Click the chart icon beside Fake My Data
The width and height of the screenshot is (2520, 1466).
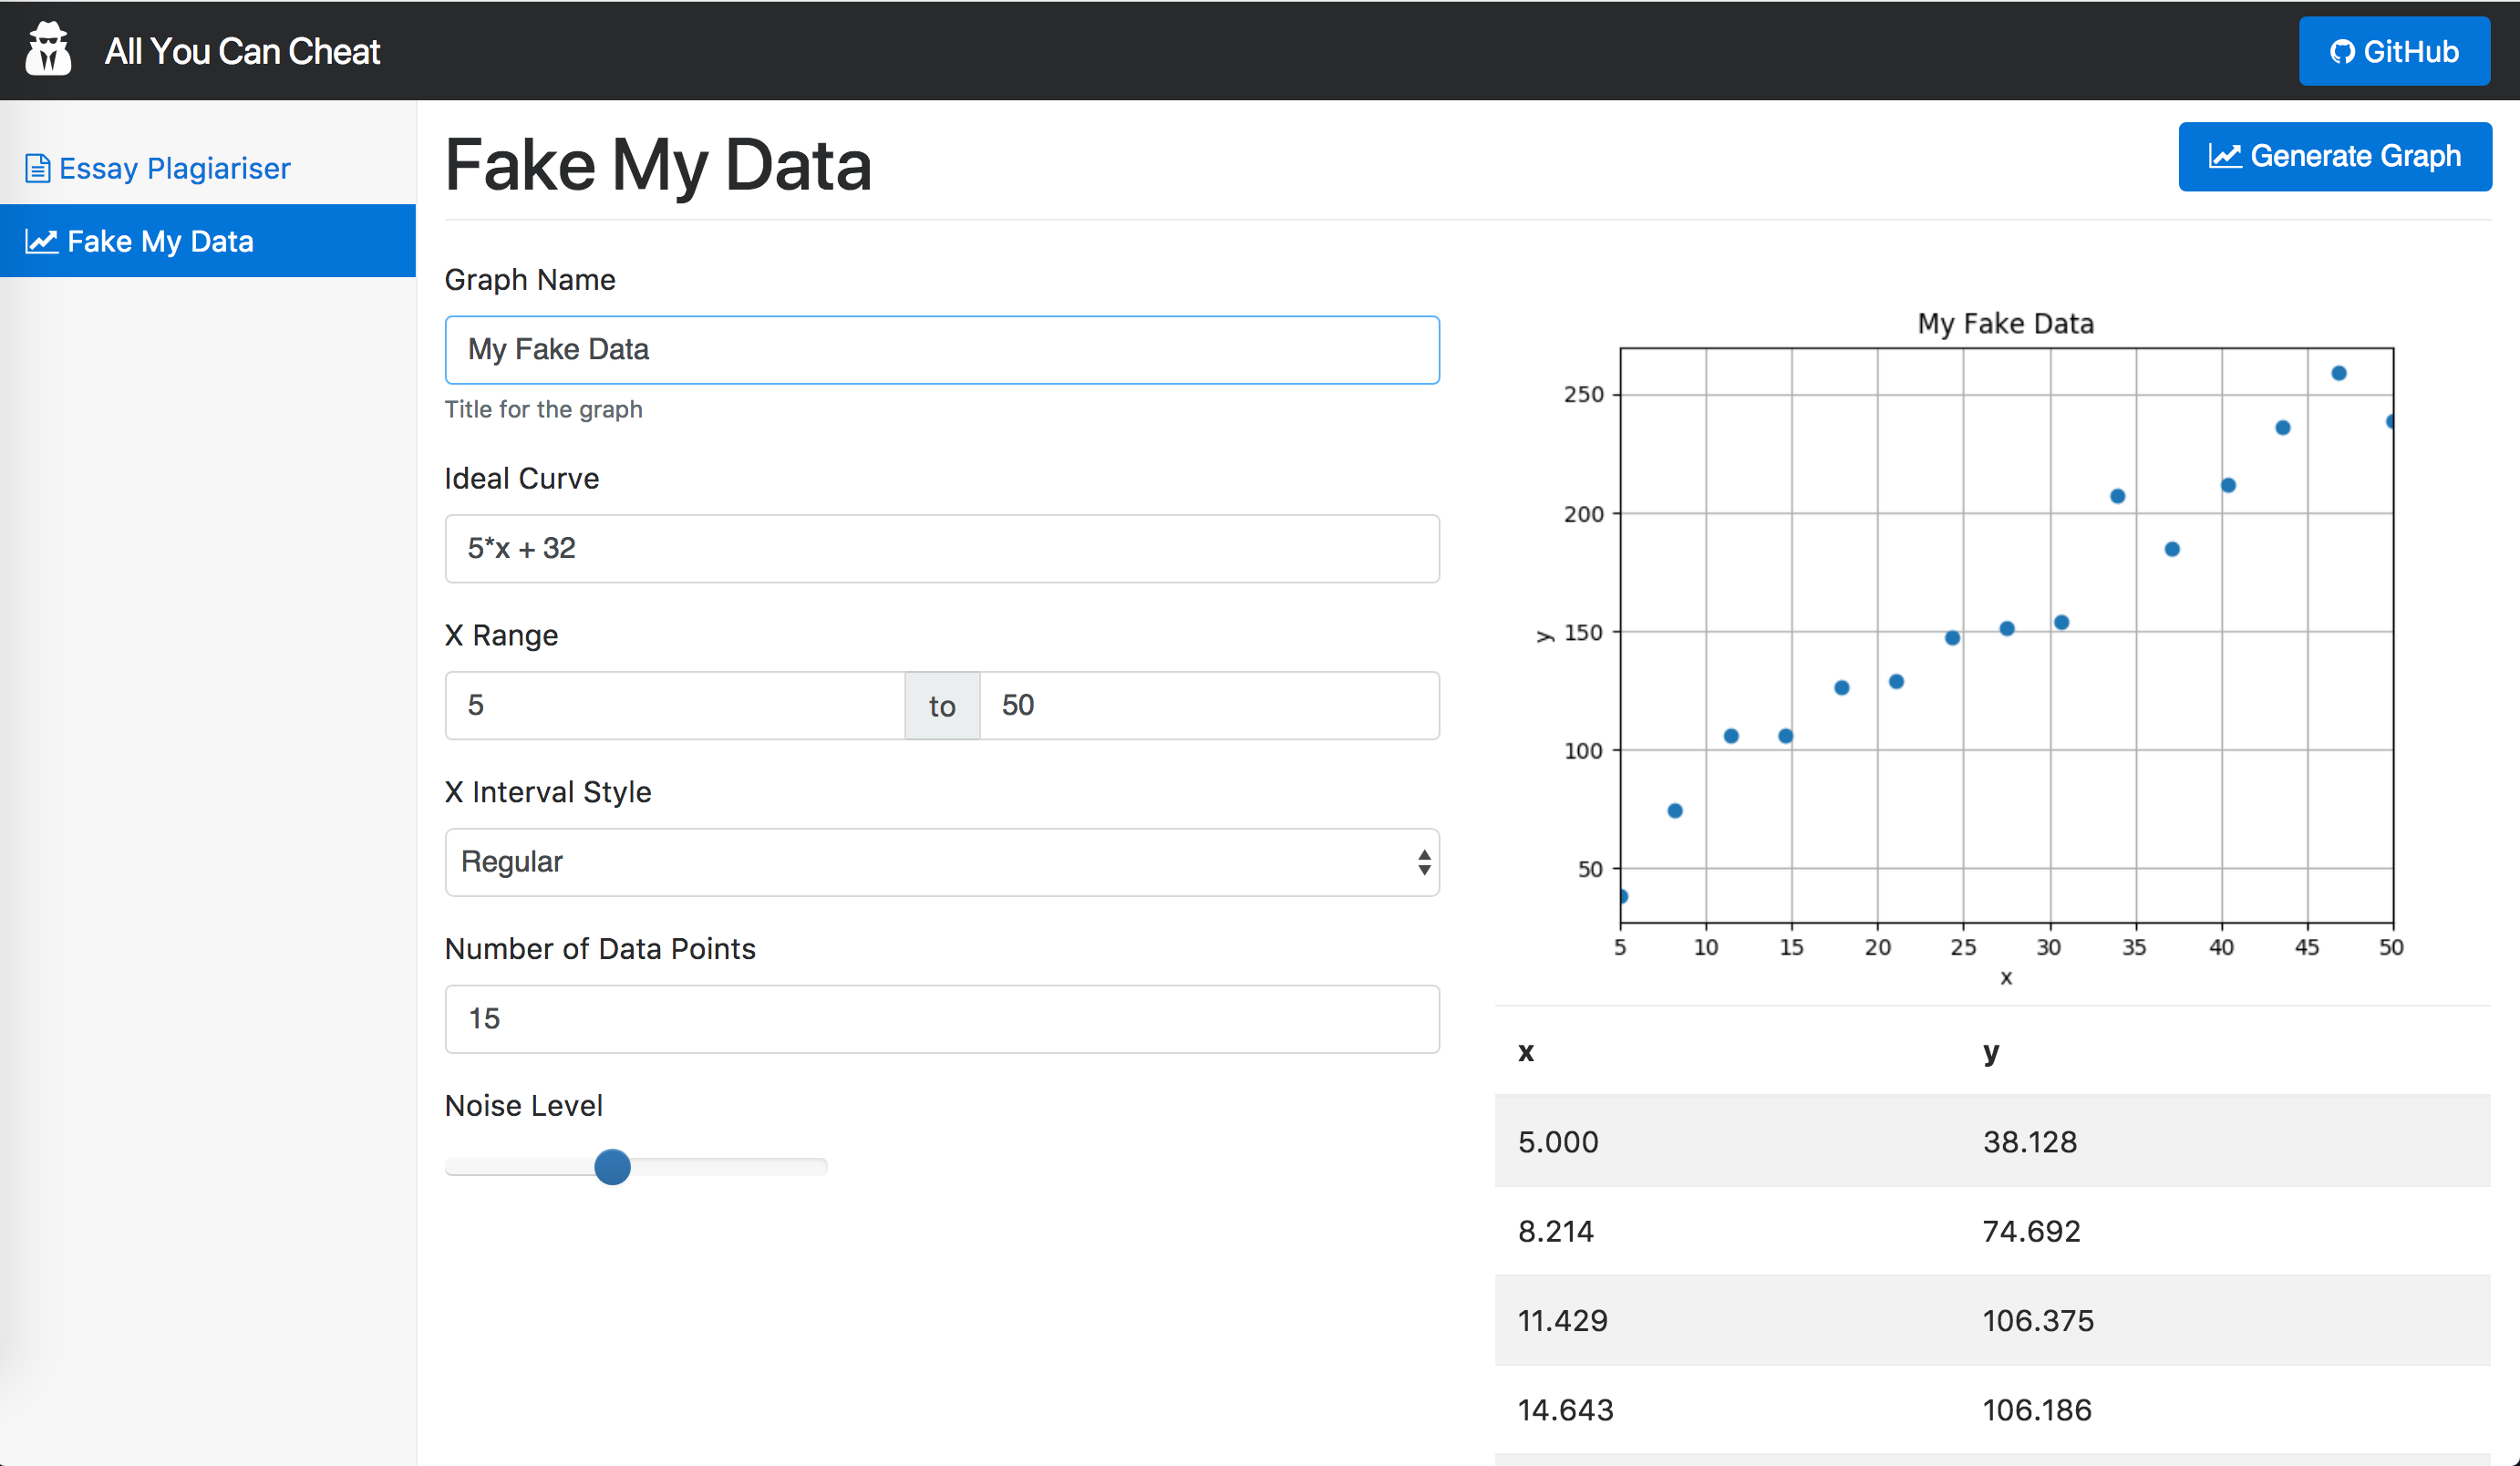pyautogui.click(x=41, y=241)
